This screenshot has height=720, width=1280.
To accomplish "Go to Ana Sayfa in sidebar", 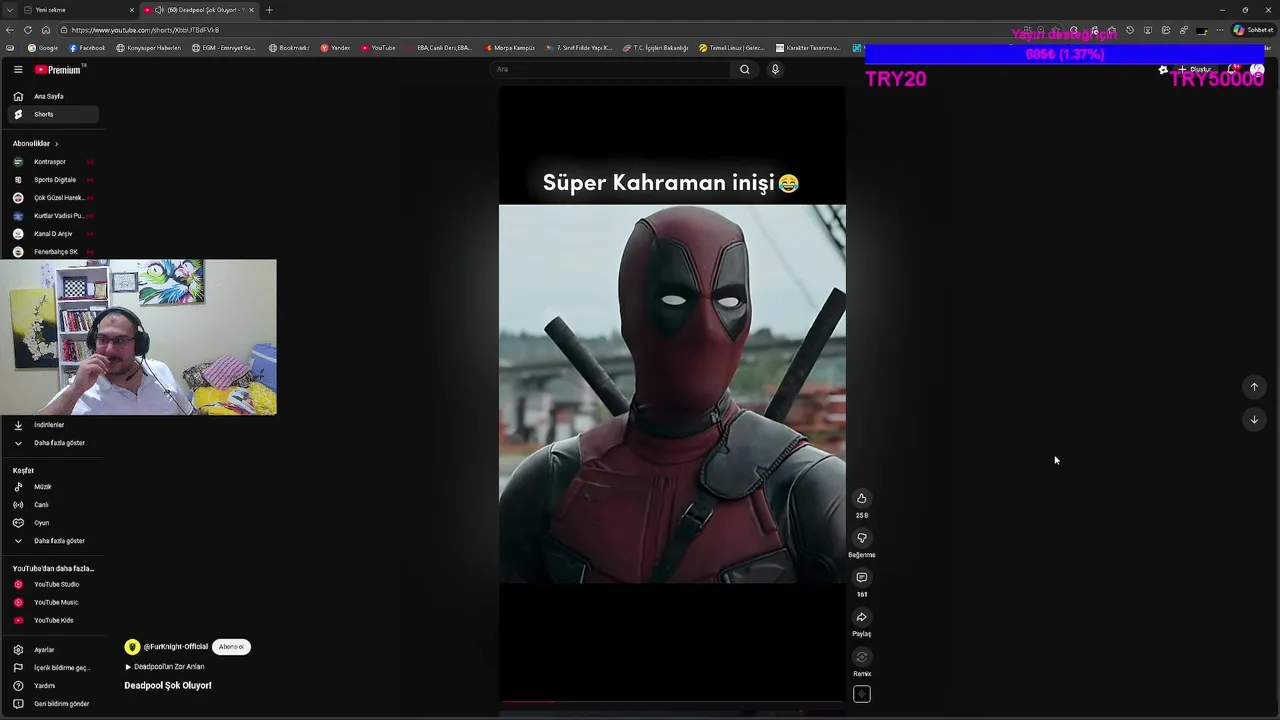I will click(x=52, y=96).
